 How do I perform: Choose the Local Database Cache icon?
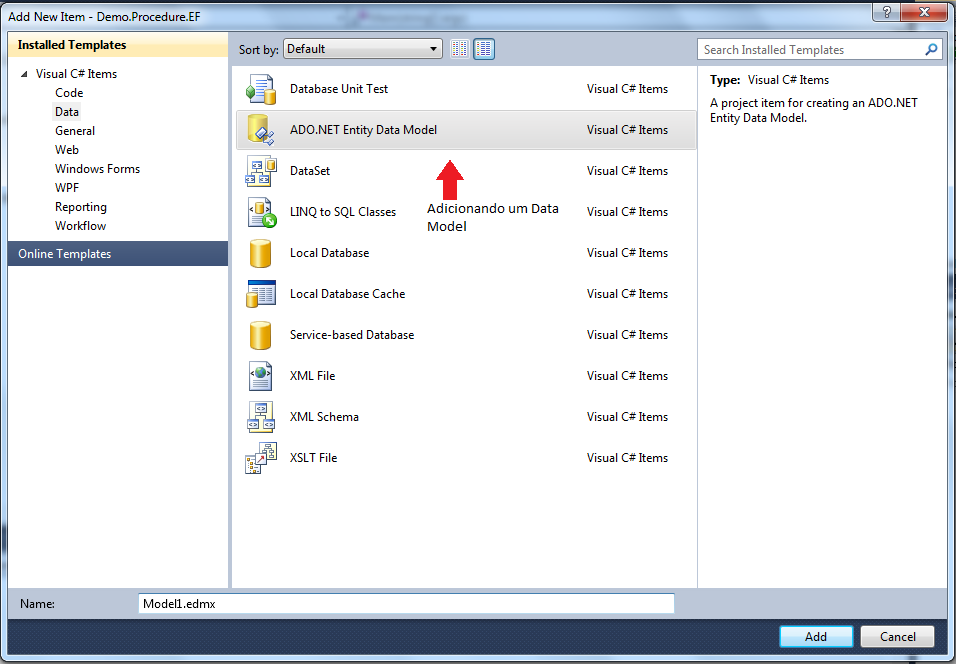(x=261, y=294)
